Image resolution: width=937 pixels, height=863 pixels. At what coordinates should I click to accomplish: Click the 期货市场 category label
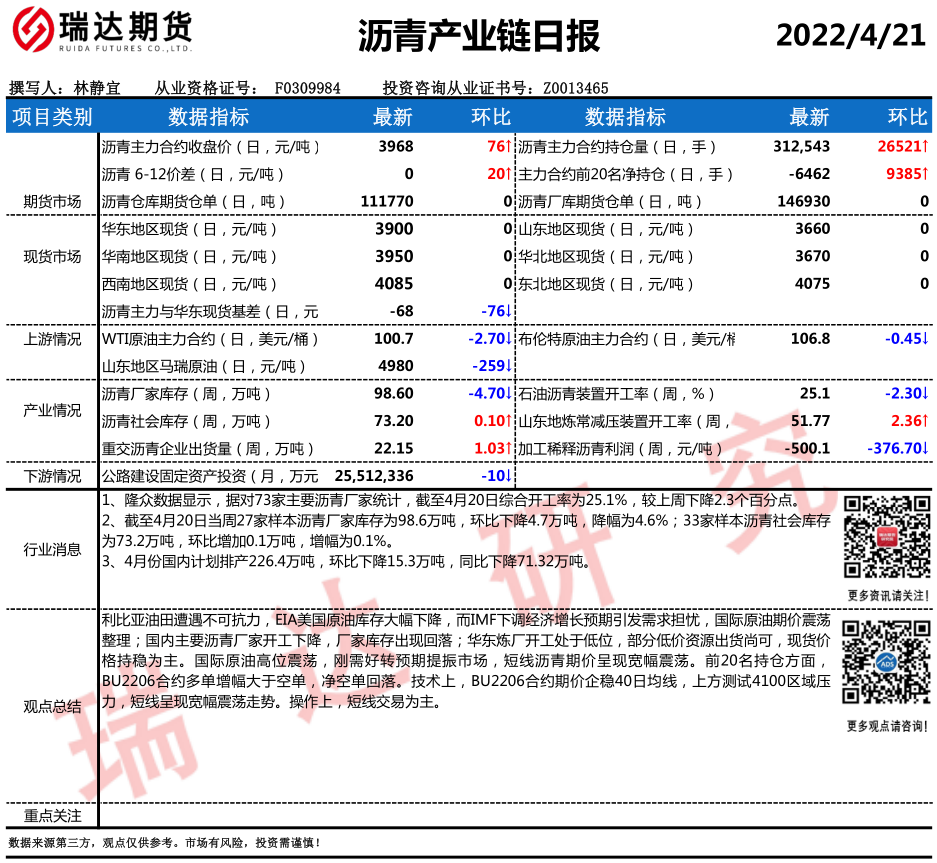(x=52, y=201)
